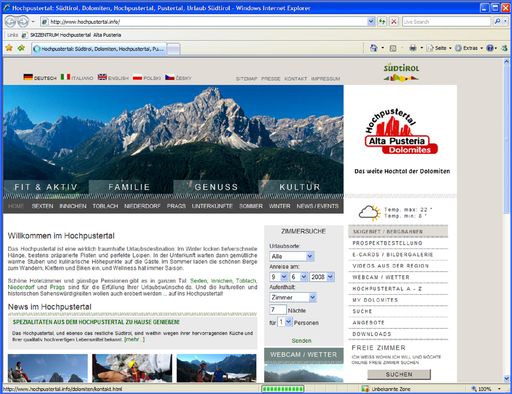The image size is (512, 394).
Task: Open the Favorites Center star icon
Action: pyautogui.click(x=9, y=48)
